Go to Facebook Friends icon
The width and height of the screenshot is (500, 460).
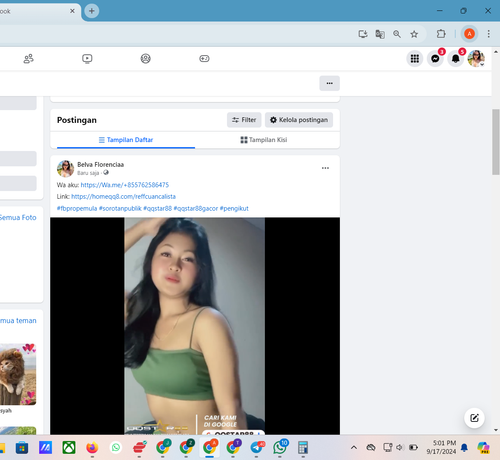pyautogui.click(x=28, y=59)
